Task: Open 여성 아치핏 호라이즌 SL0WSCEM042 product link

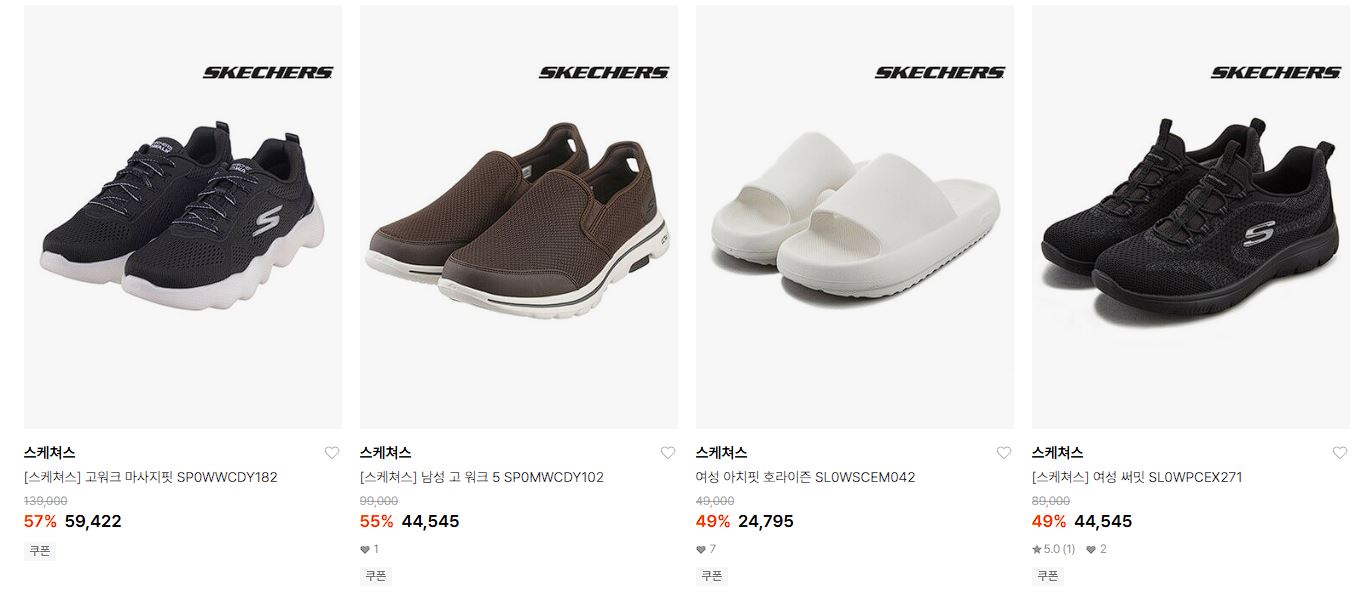Action: click(x=806, y=477)
